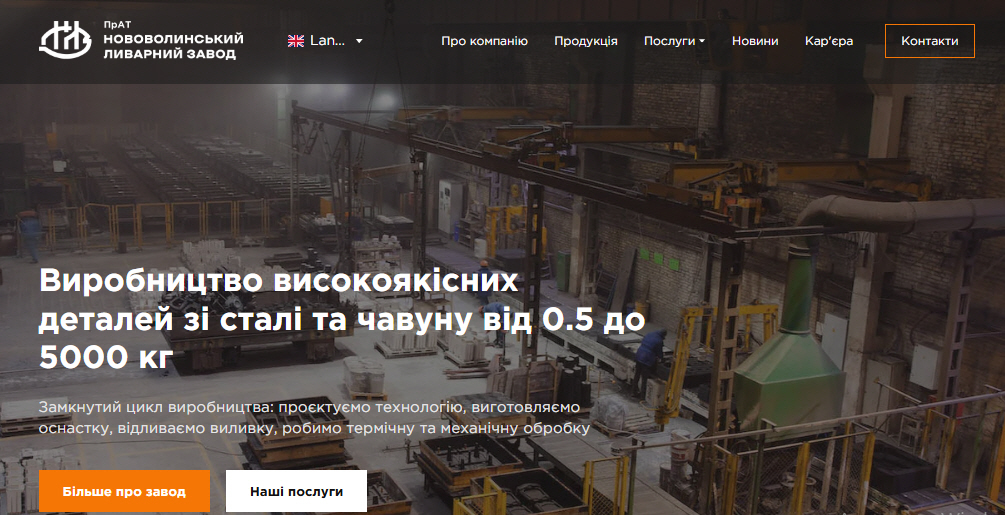Click the green ventilation hood in photo

pos(790,360)
